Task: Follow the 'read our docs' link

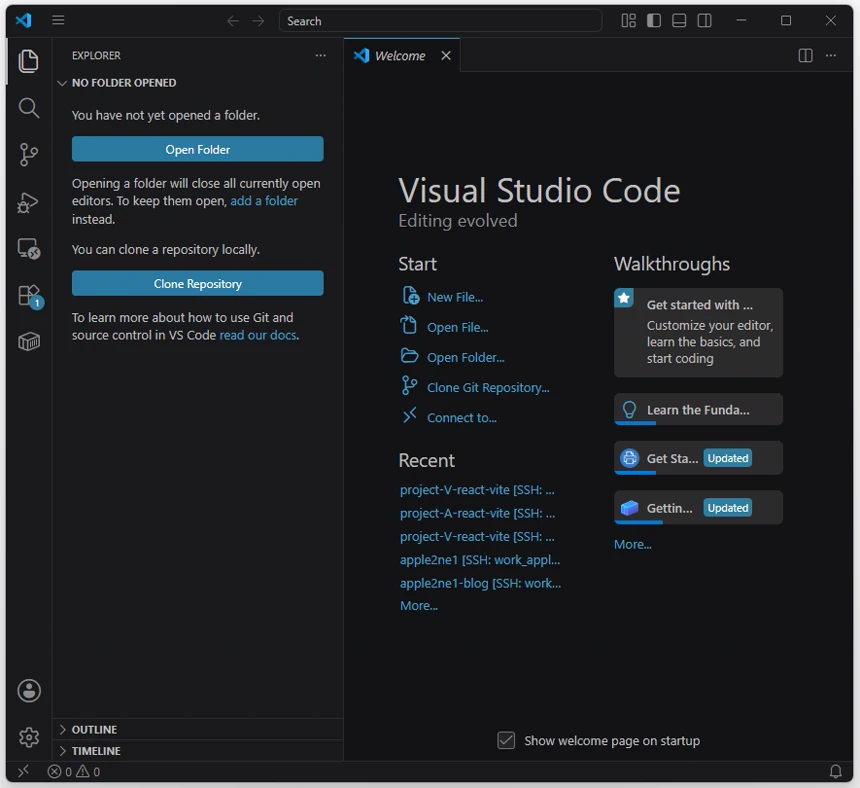Action: 258,335
